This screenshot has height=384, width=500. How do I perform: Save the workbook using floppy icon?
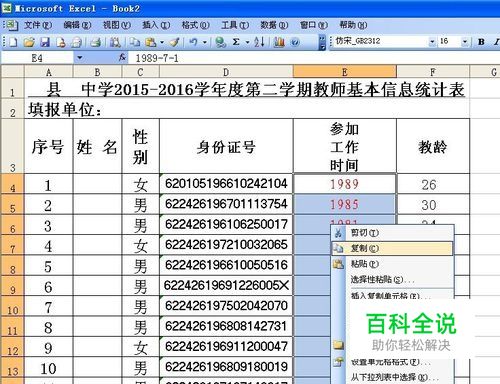pos(45,42)
